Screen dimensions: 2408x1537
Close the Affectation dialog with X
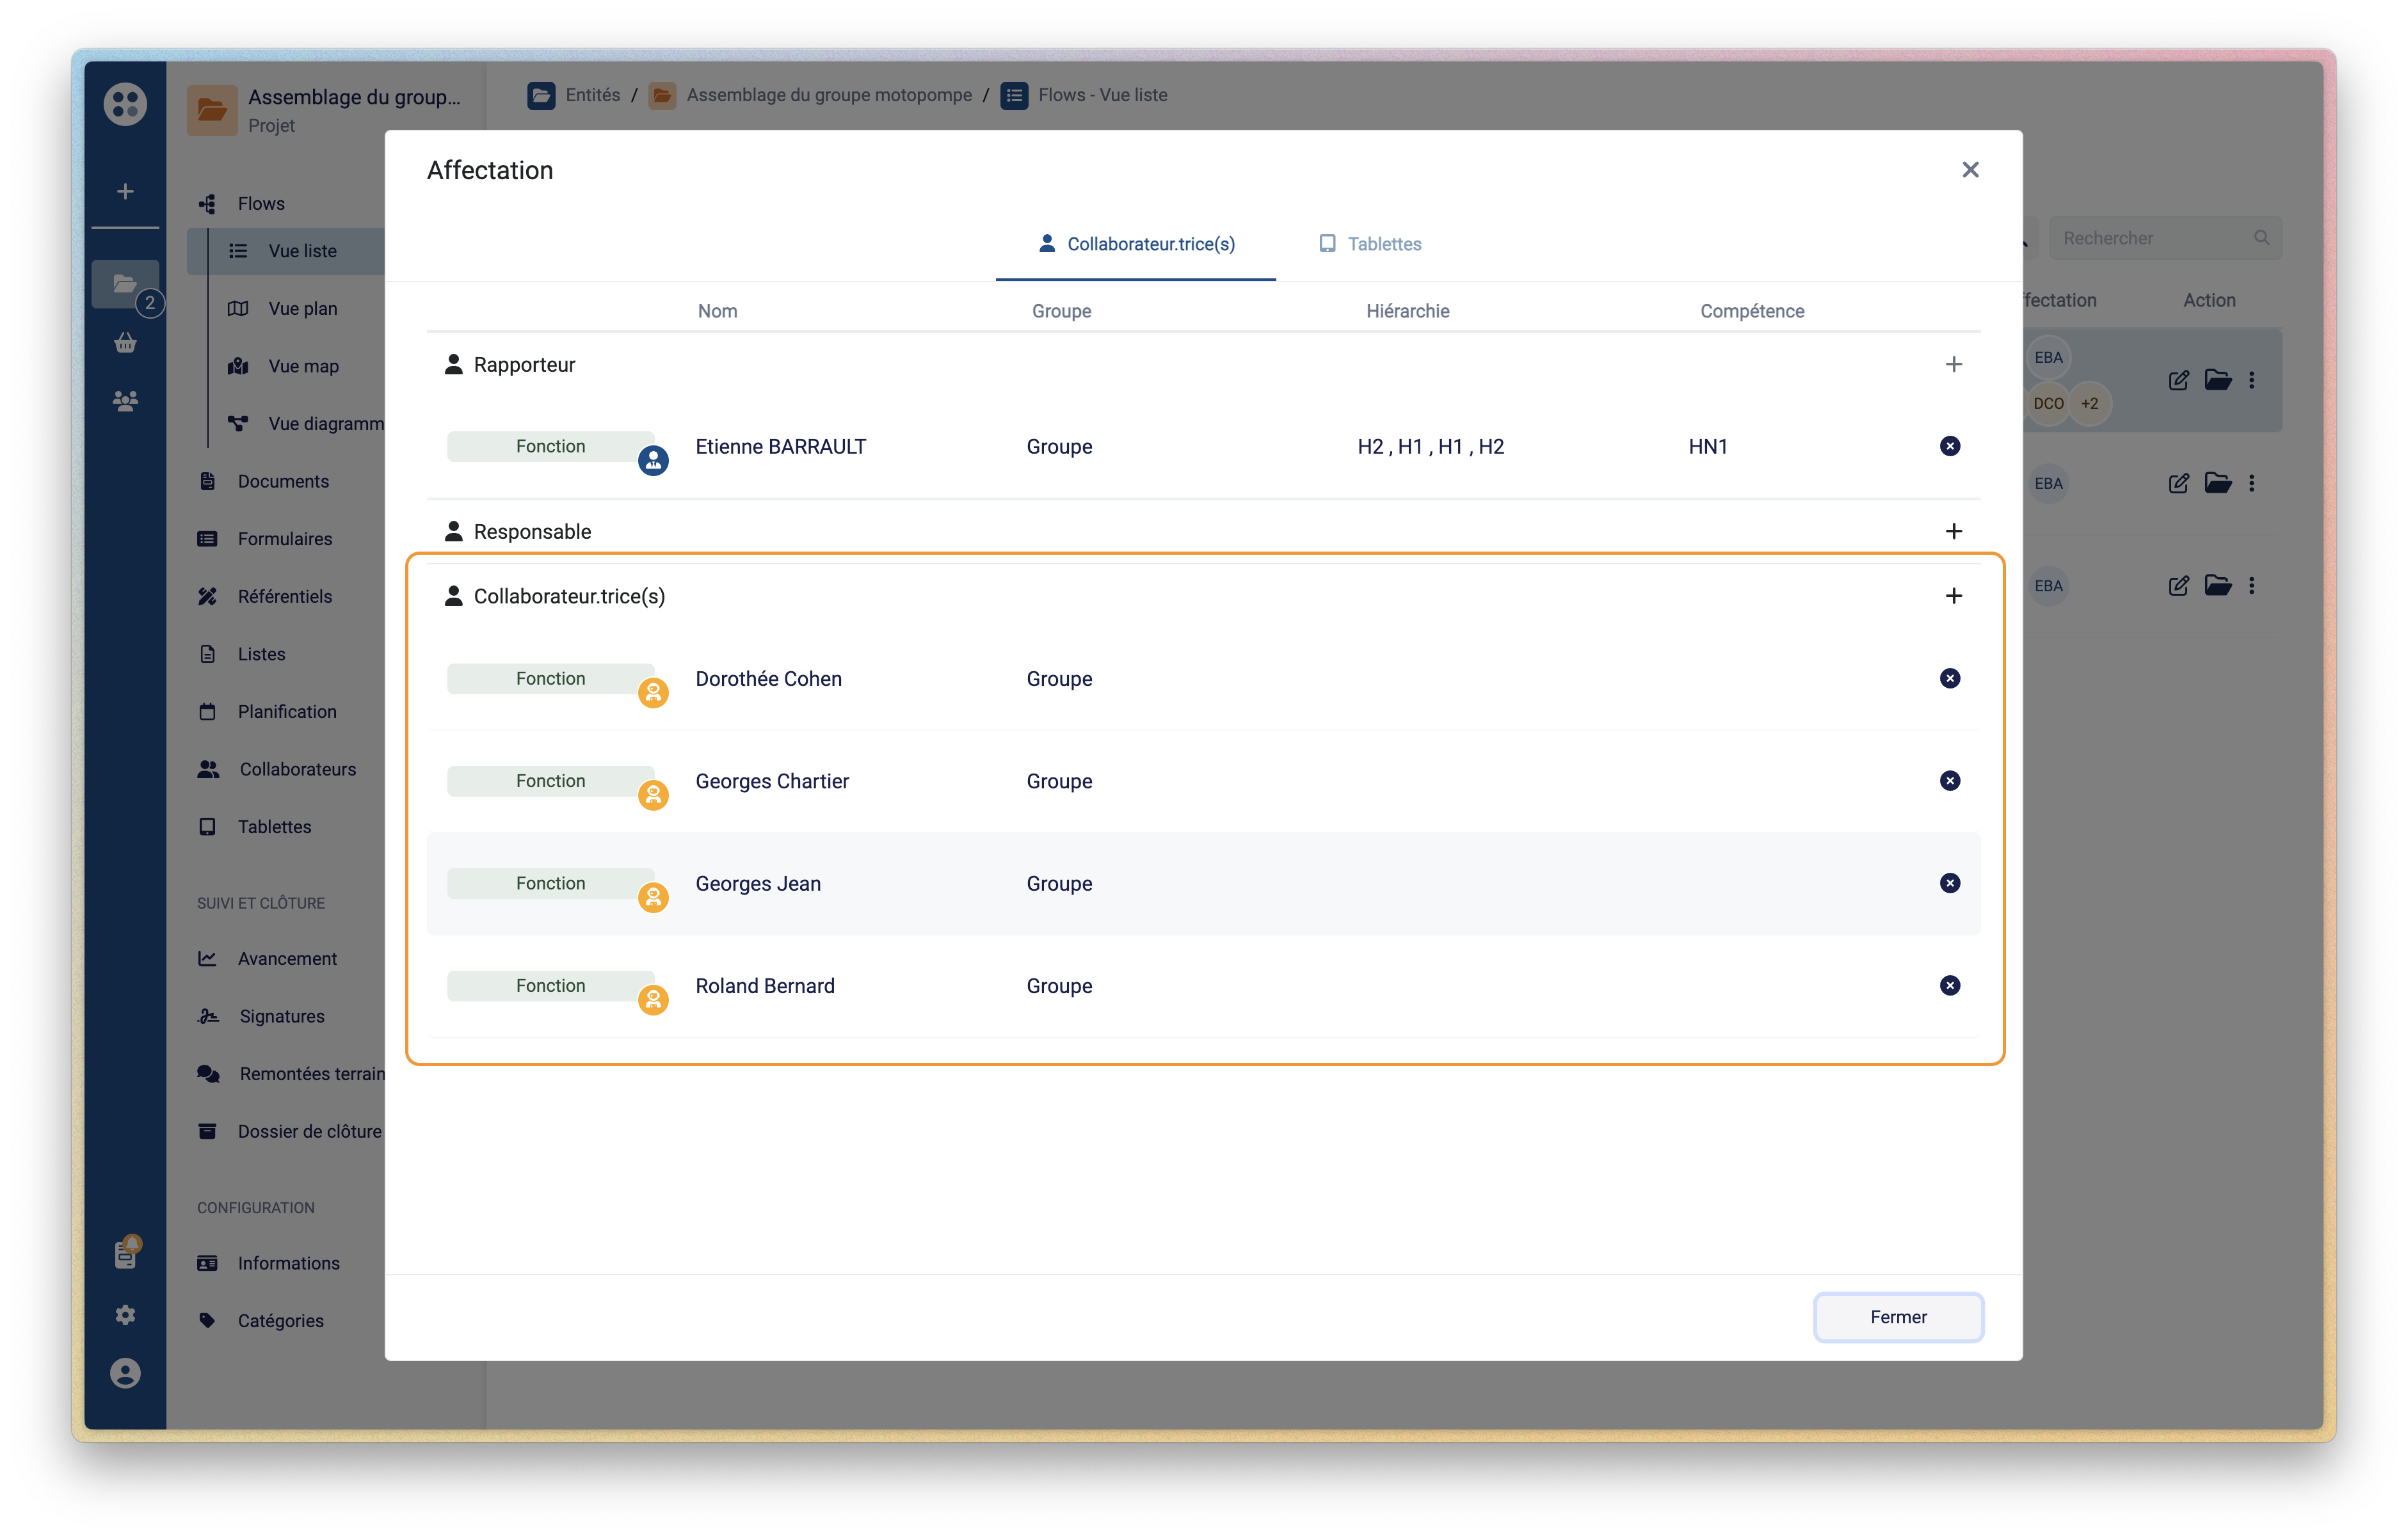click(1970, 170)
